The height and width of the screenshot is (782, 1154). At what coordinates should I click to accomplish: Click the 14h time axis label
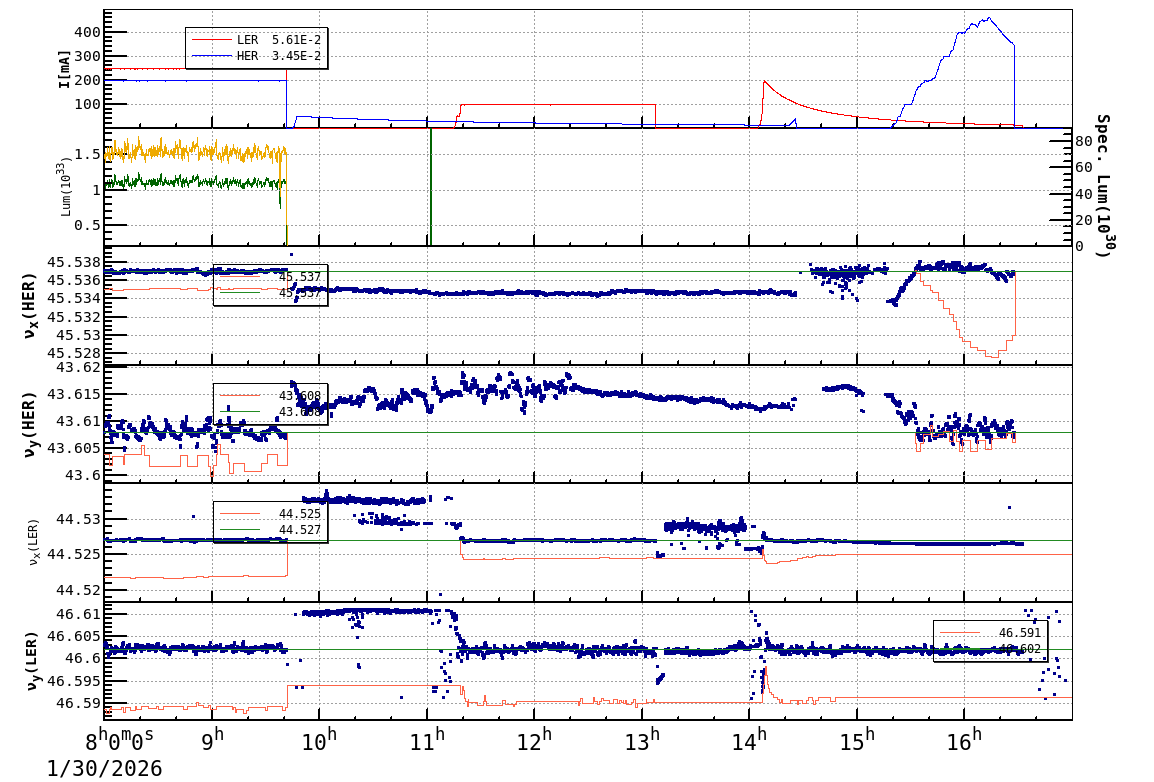pyautogui.click(x=749, y=739)
